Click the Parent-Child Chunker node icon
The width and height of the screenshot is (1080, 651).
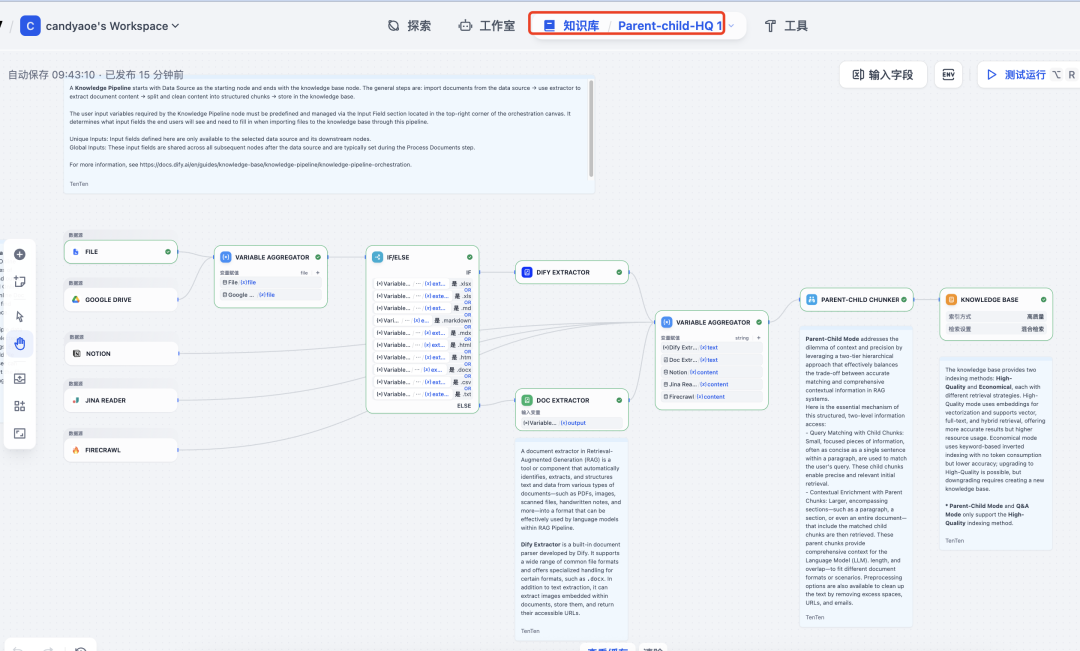click(x=811, y=300)
